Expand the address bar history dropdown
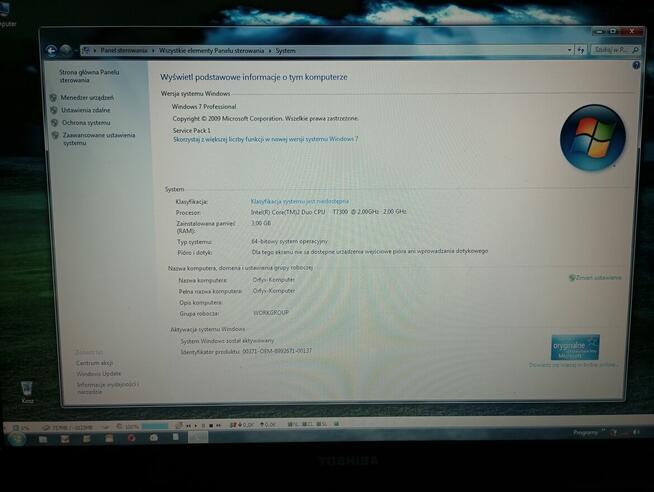 pyautogui.click(x=569, y=50)
